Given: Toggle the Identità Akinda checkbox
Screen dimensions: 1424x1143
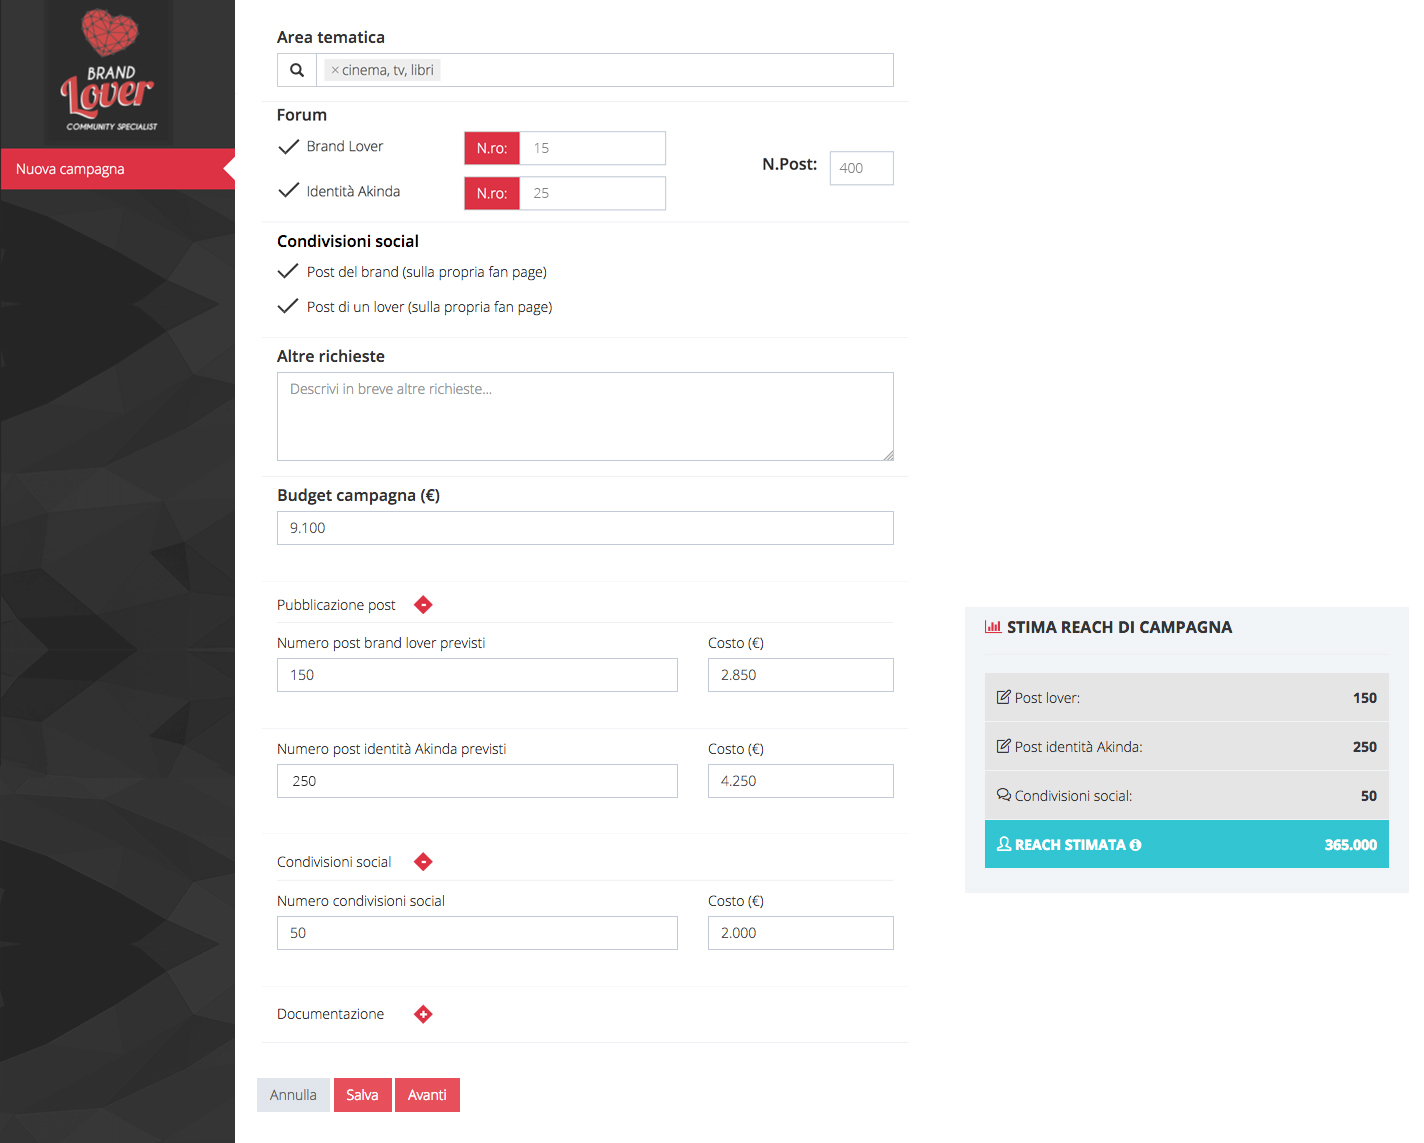Looking at the screenshot, I should pos(289,191).
